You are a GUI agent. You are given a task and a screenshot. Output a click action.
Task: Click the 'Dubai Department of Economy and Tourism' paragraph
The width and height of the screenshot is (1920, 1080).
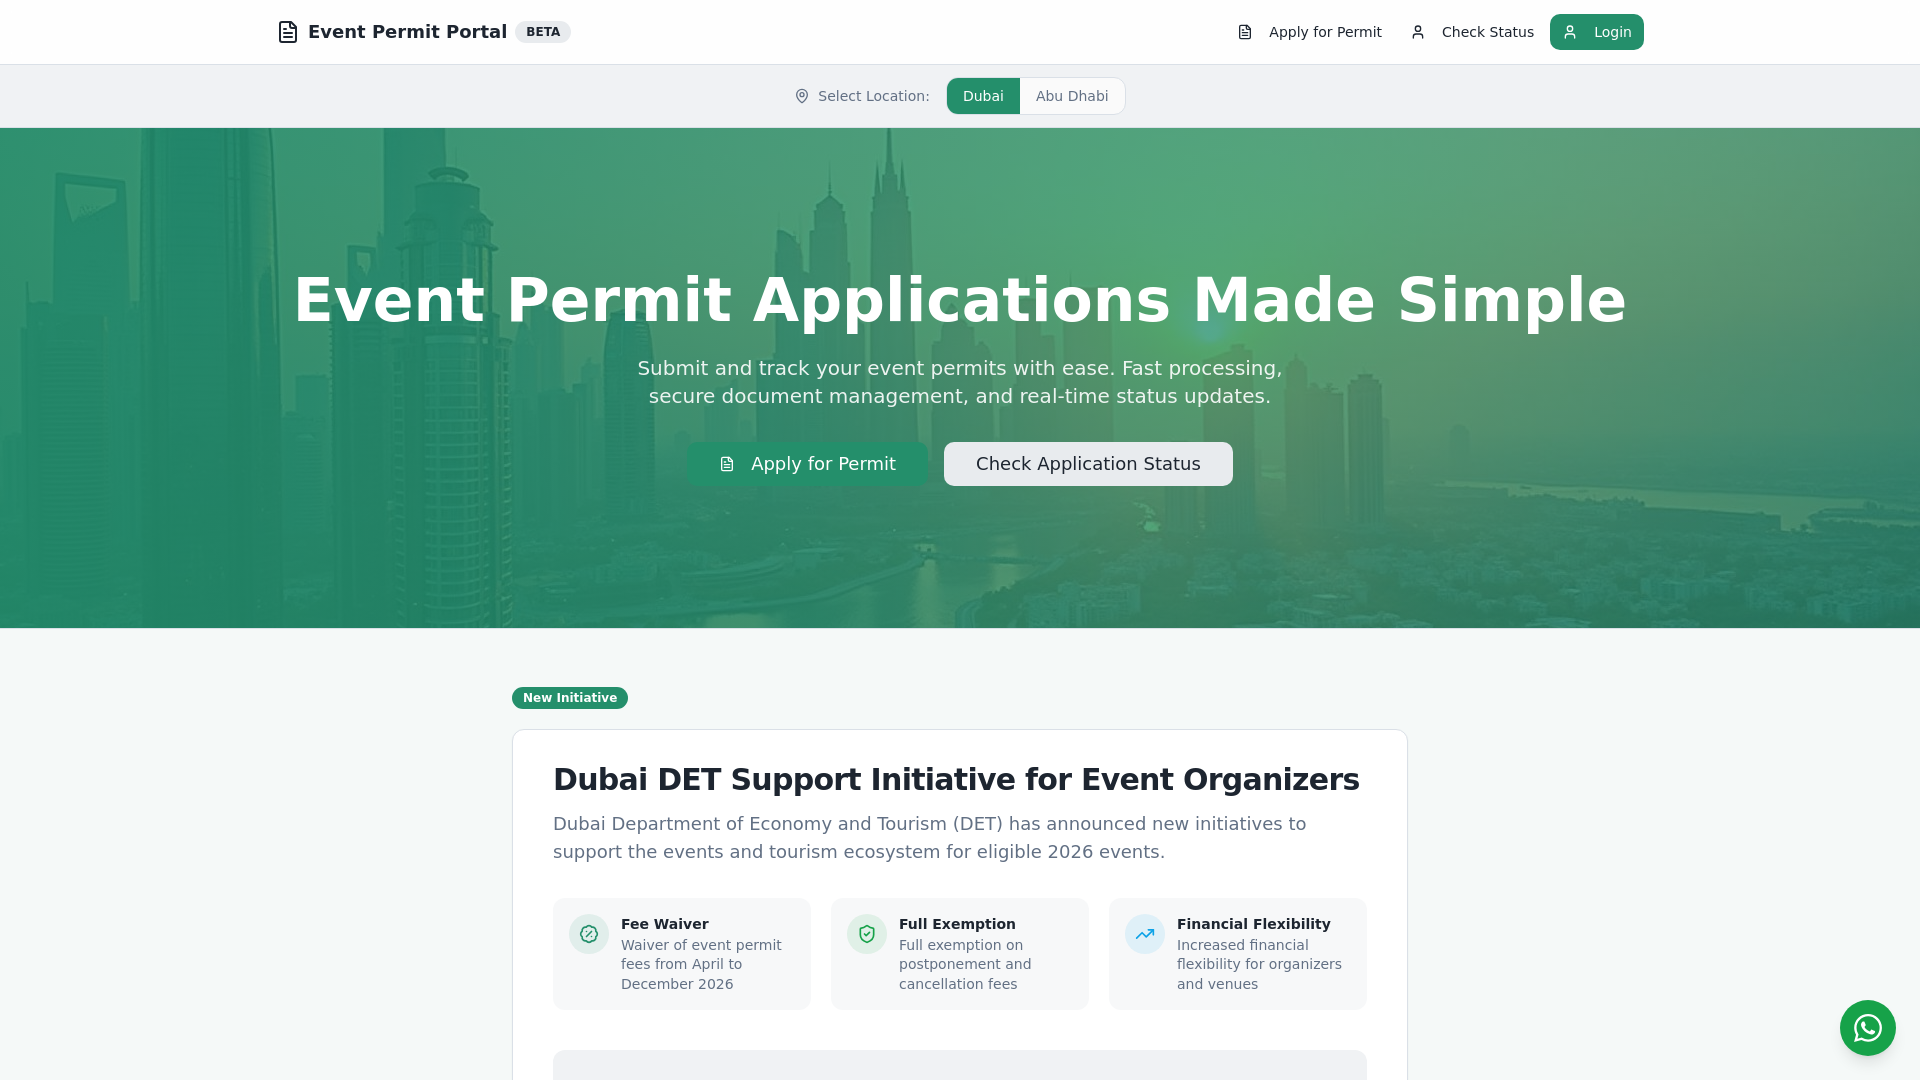point(930,838)
